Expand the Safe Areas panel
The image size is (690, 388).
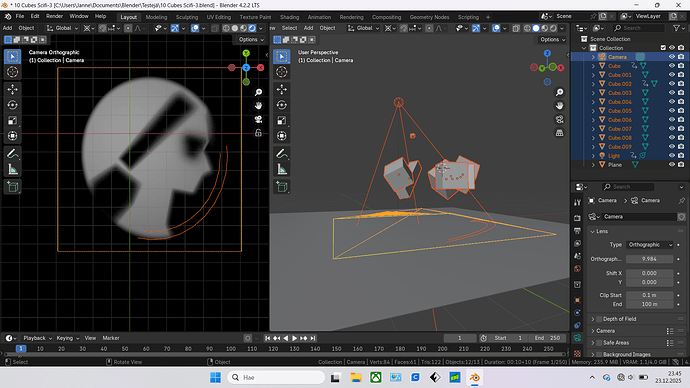(593, 343)
